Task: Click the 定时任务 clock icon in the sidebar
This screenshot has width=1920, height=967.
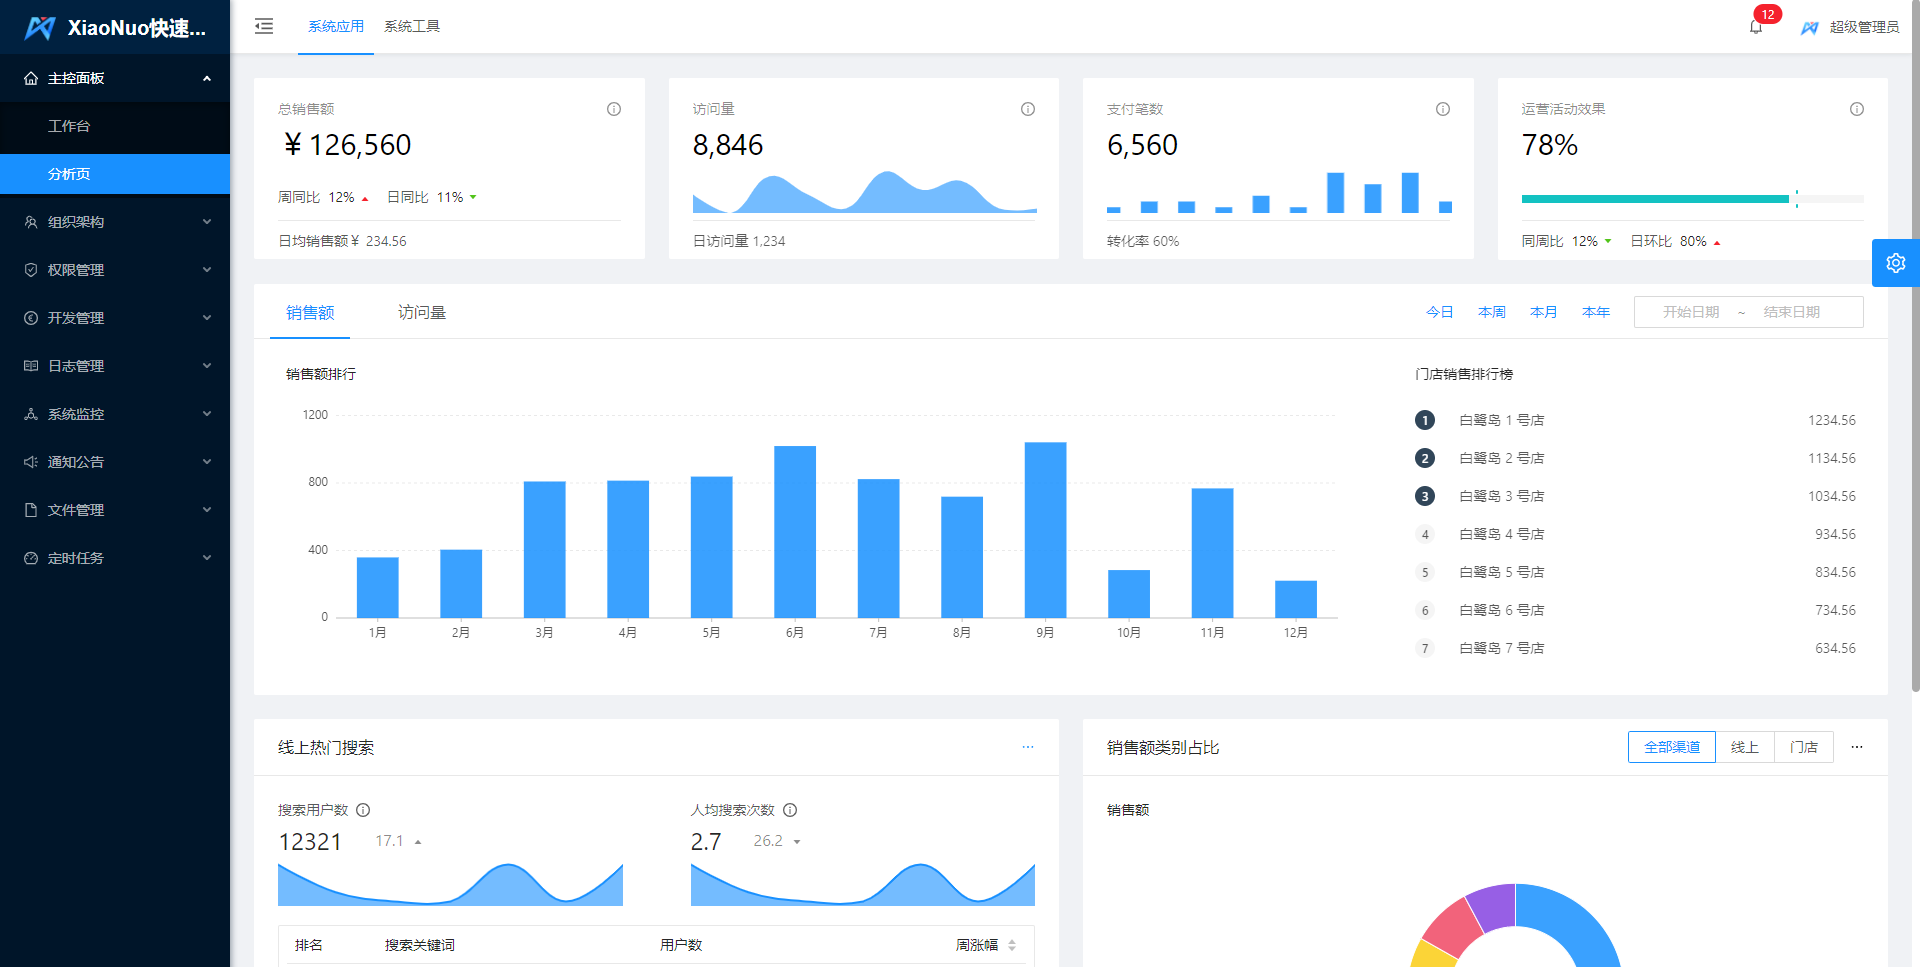Action: click(x=31, y=558)
